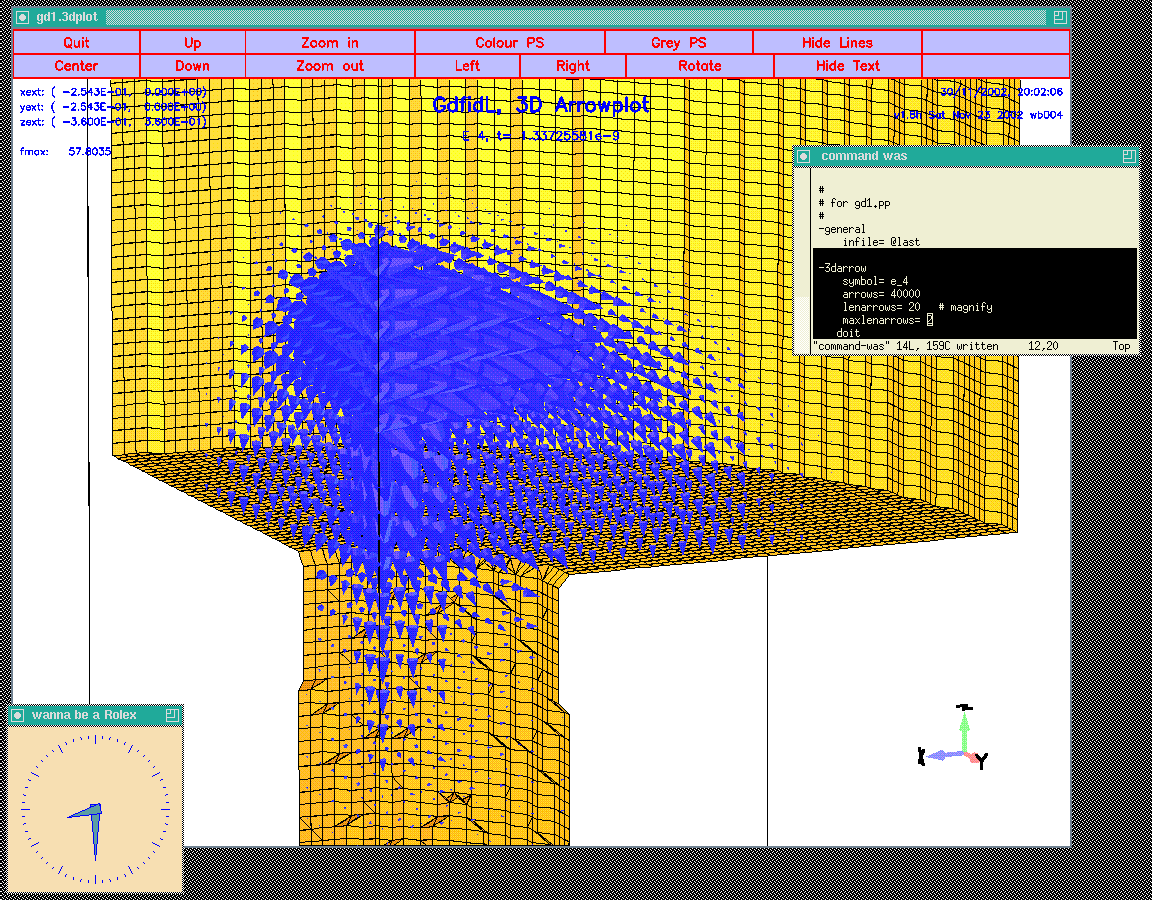
Task: Zoom in on the 3D plot
Action: pos(330,43)
